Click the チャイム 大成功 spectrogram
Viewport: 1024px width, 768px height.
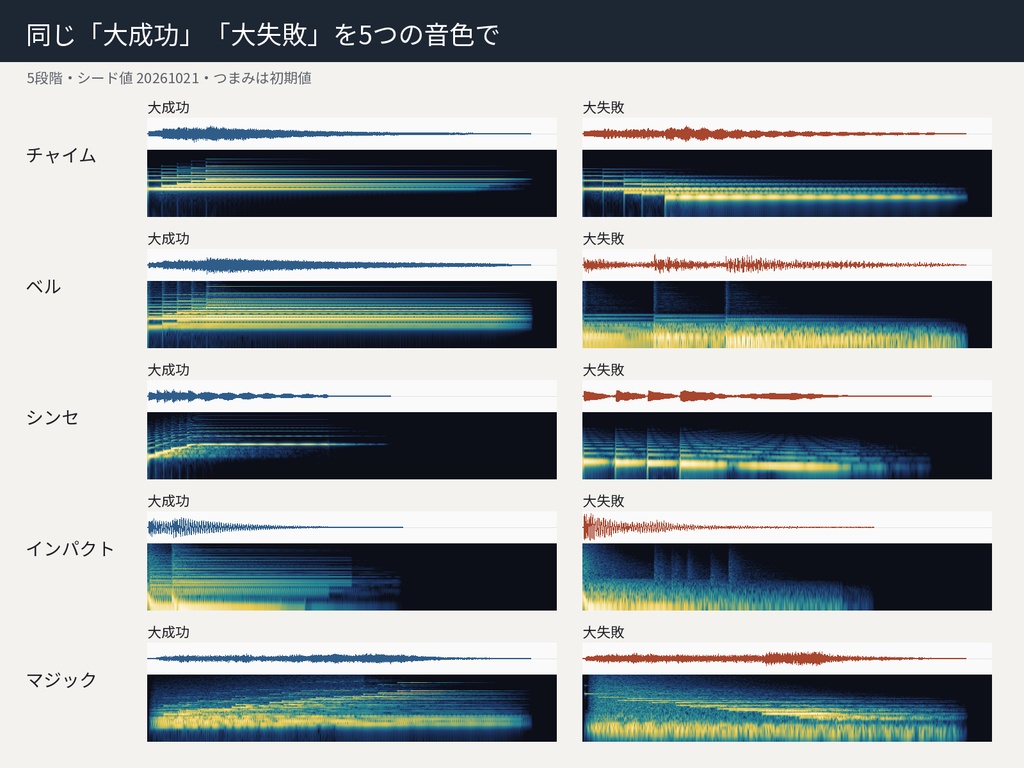pyautogui.click(x=352, y=184)
